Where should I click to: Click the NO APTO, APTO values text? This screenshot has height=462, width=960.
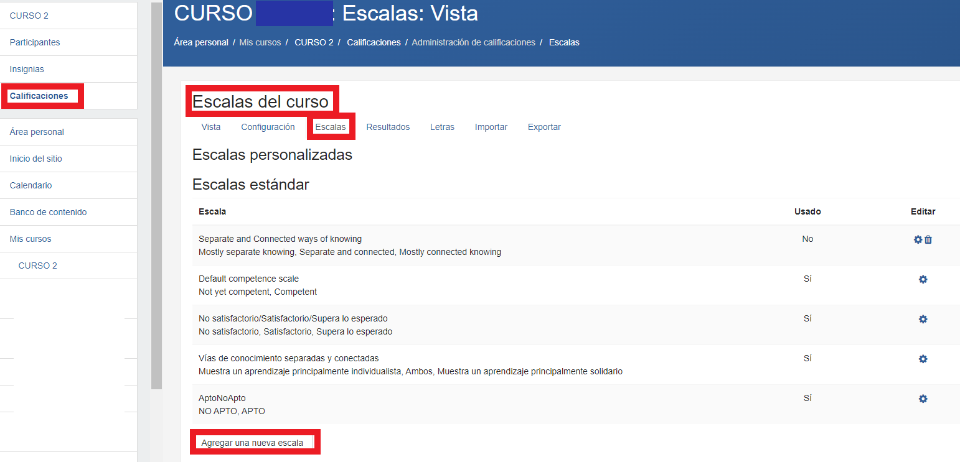tap(232, 411)
